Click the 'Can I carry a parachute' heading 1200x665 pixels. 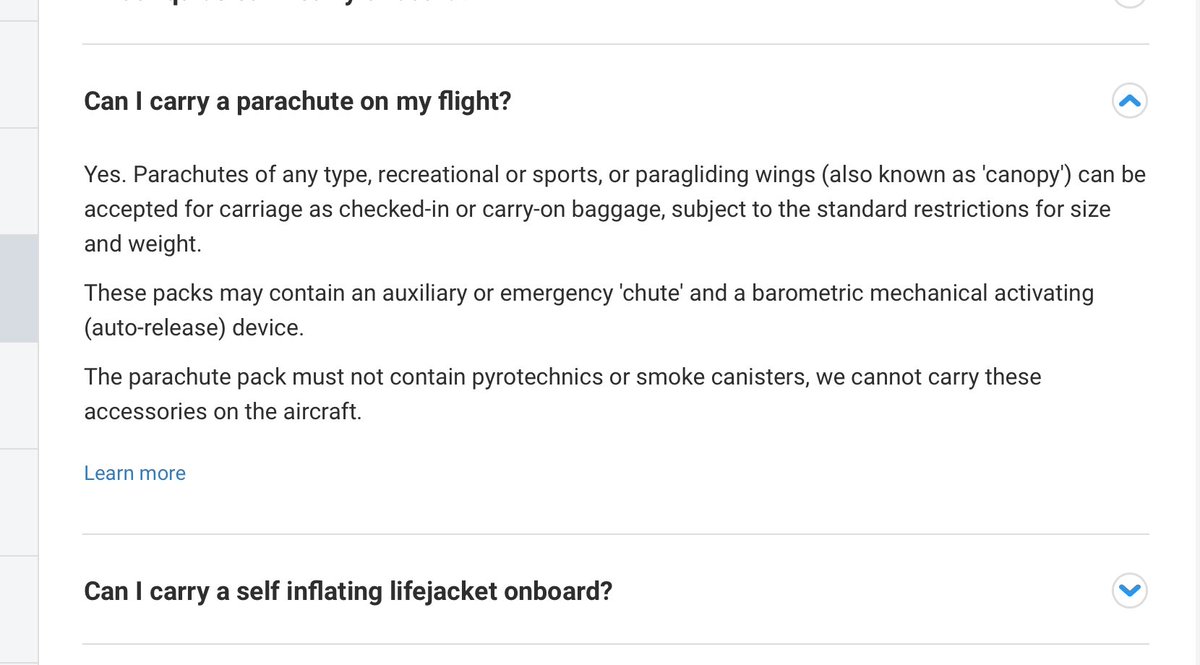(297, 101)
